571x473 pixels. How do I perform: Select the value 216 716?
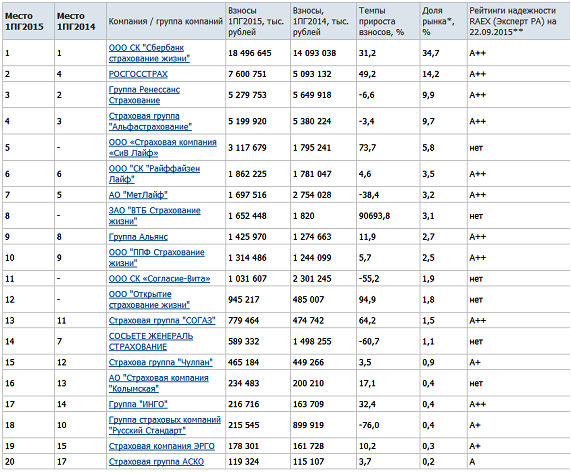(x=244, y=405)
